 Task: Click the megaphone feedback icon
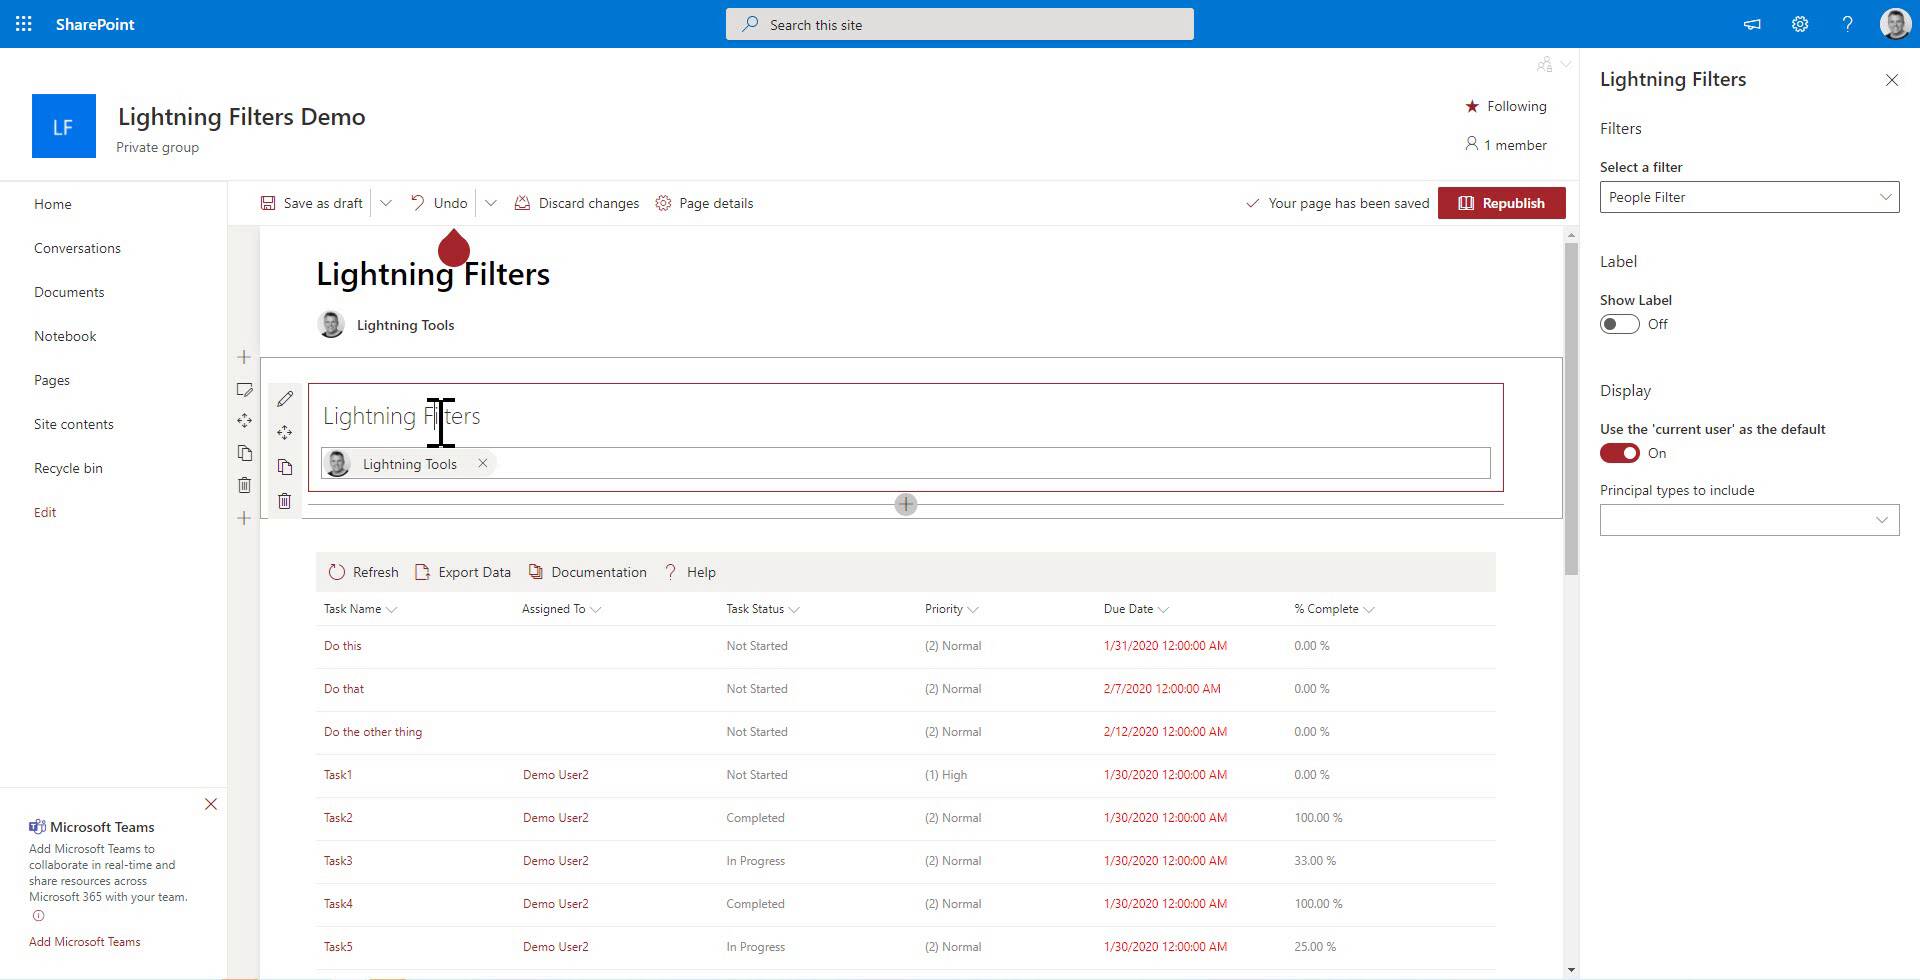(1752, 24)
